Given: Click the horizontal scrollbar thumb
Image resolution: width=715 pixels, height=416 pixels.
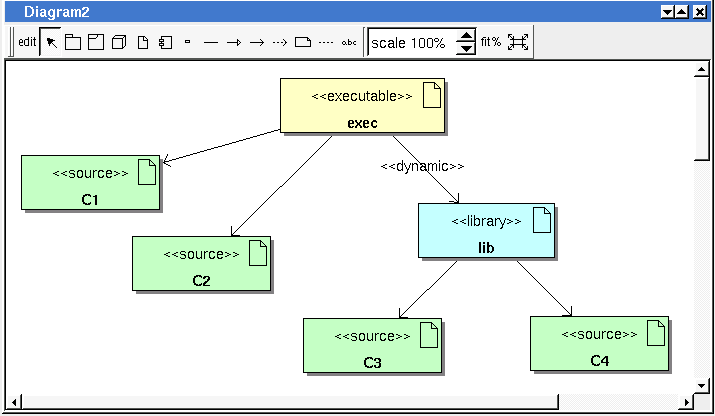Looking at the screenshot, I should 290,402.
